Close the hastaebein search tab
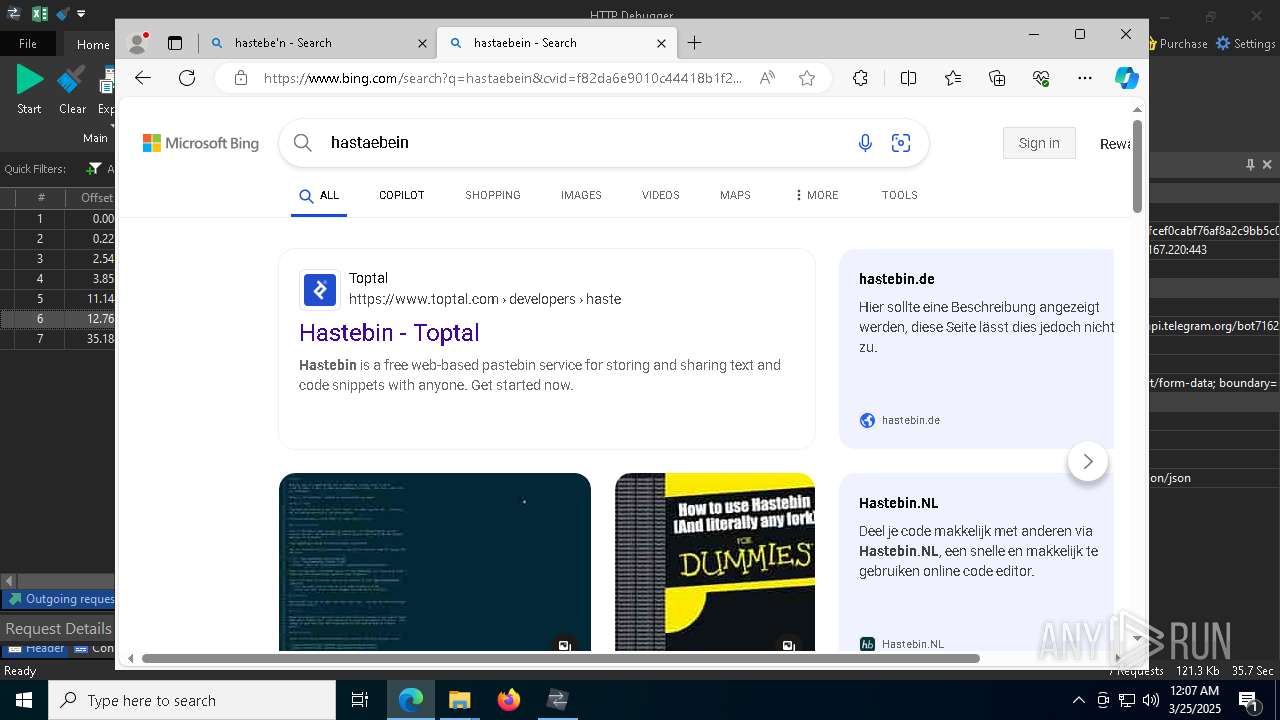 [661, 43]
